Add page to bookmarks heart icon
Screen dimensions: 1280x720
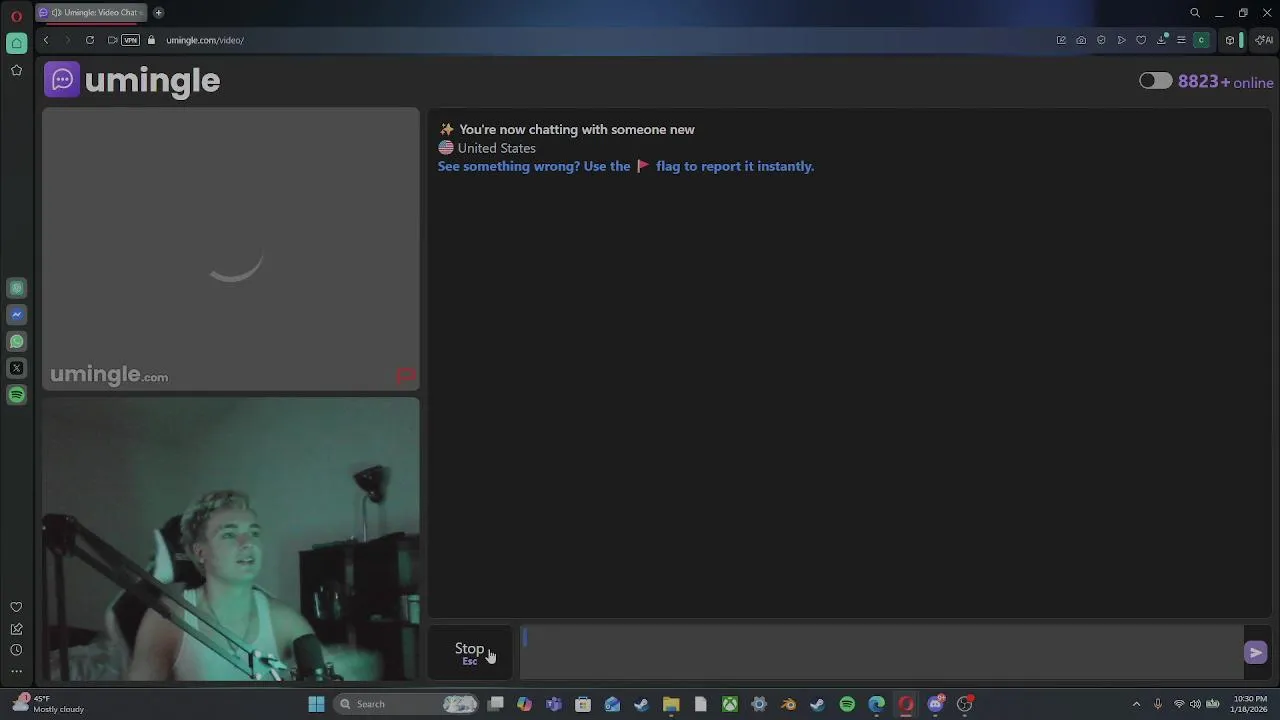click(x=1141, y=40)
